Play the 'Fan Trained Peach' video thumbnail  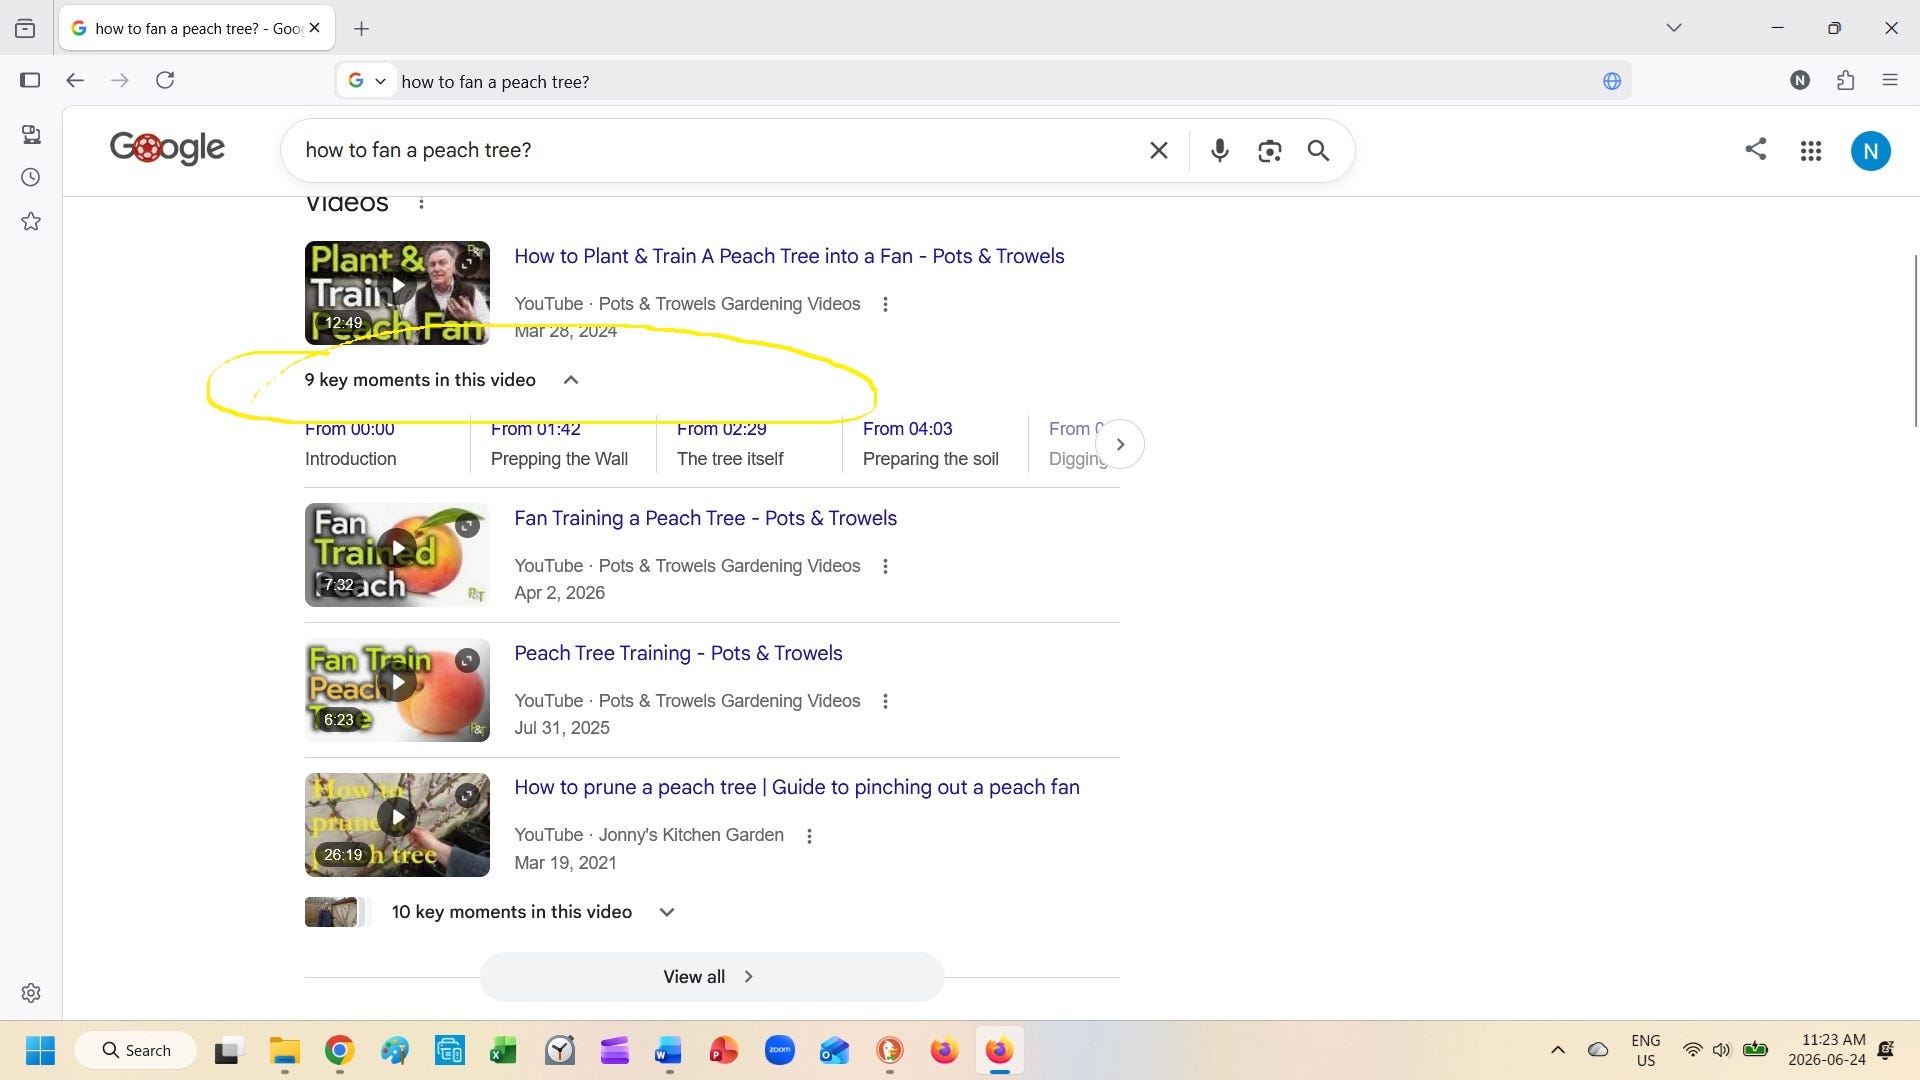(397, 555)
